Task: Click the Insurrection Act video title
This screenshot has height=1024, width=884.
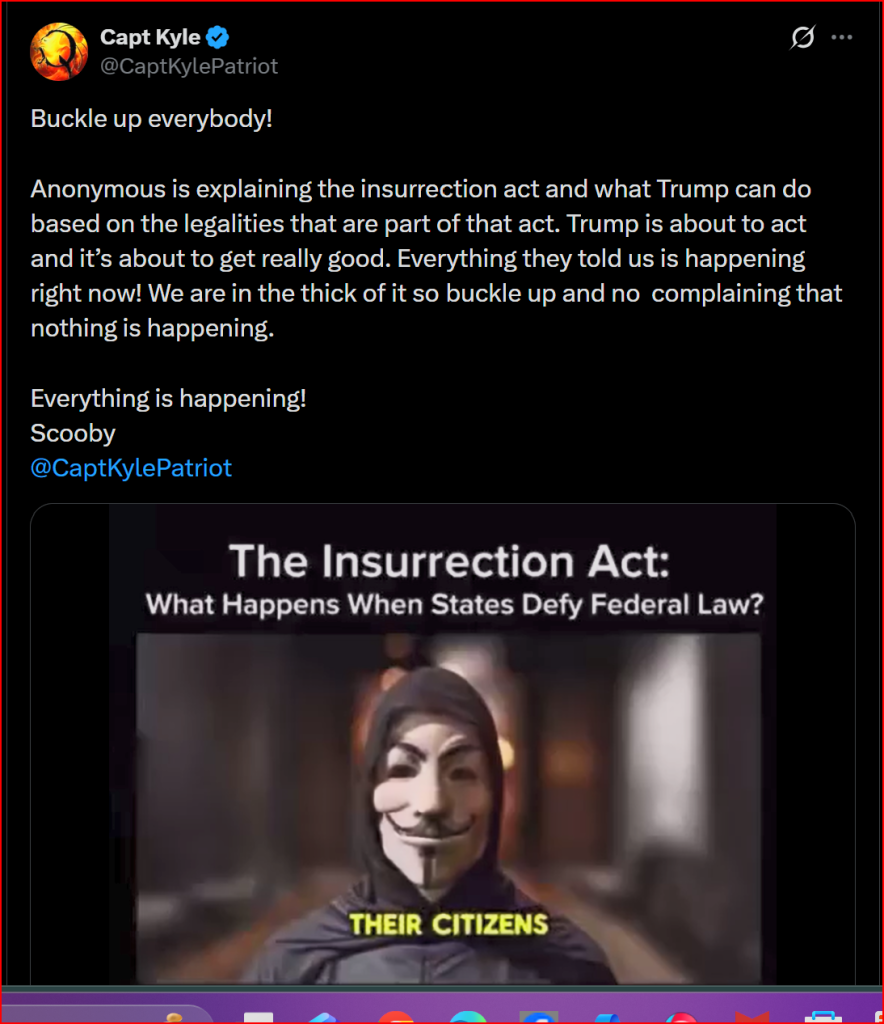Action: [x=449, y=561]
